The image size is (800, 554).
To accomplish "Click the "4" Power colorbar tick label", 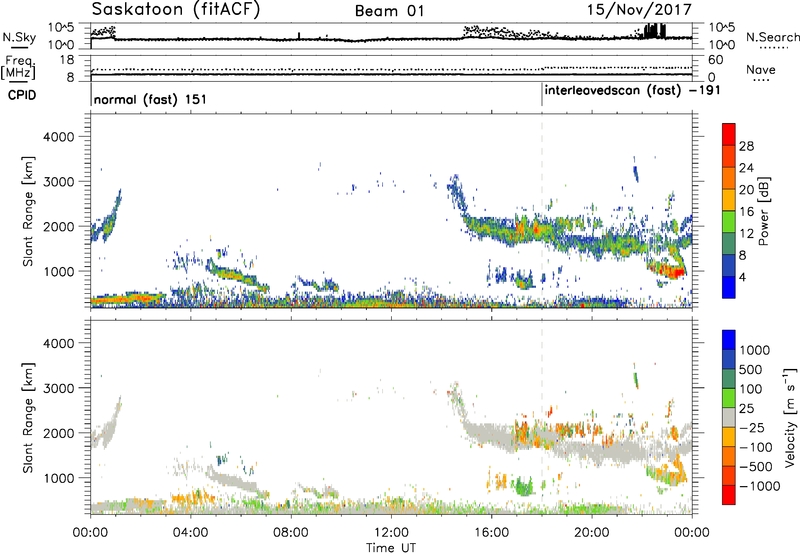I will click(743, 277).
